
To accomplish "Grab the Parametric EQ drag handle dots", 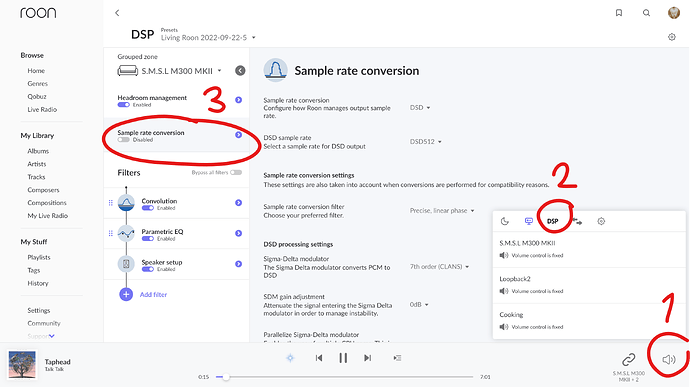I will [x=110, y=233].
